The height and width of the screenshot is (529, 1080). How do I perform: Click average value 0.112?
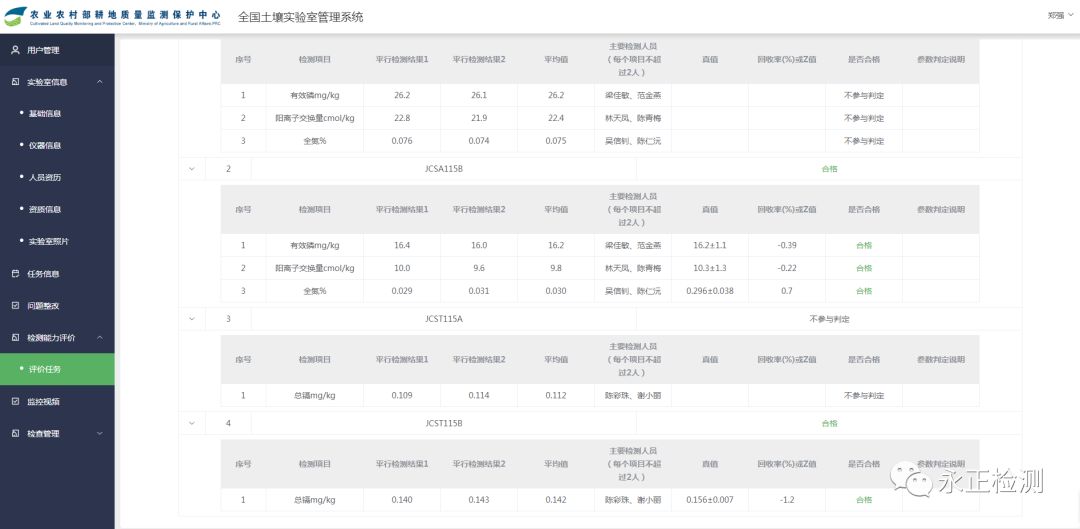click(556, 395)
